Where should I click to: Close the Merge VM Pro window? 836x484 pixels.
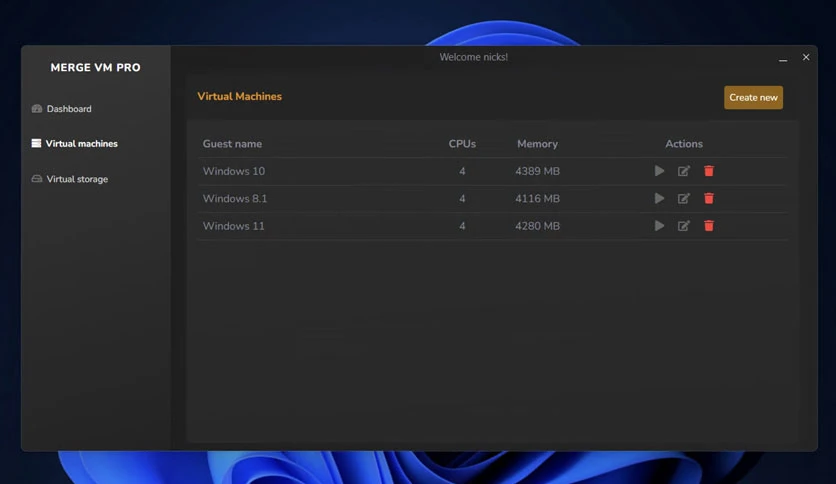point(806,57)
